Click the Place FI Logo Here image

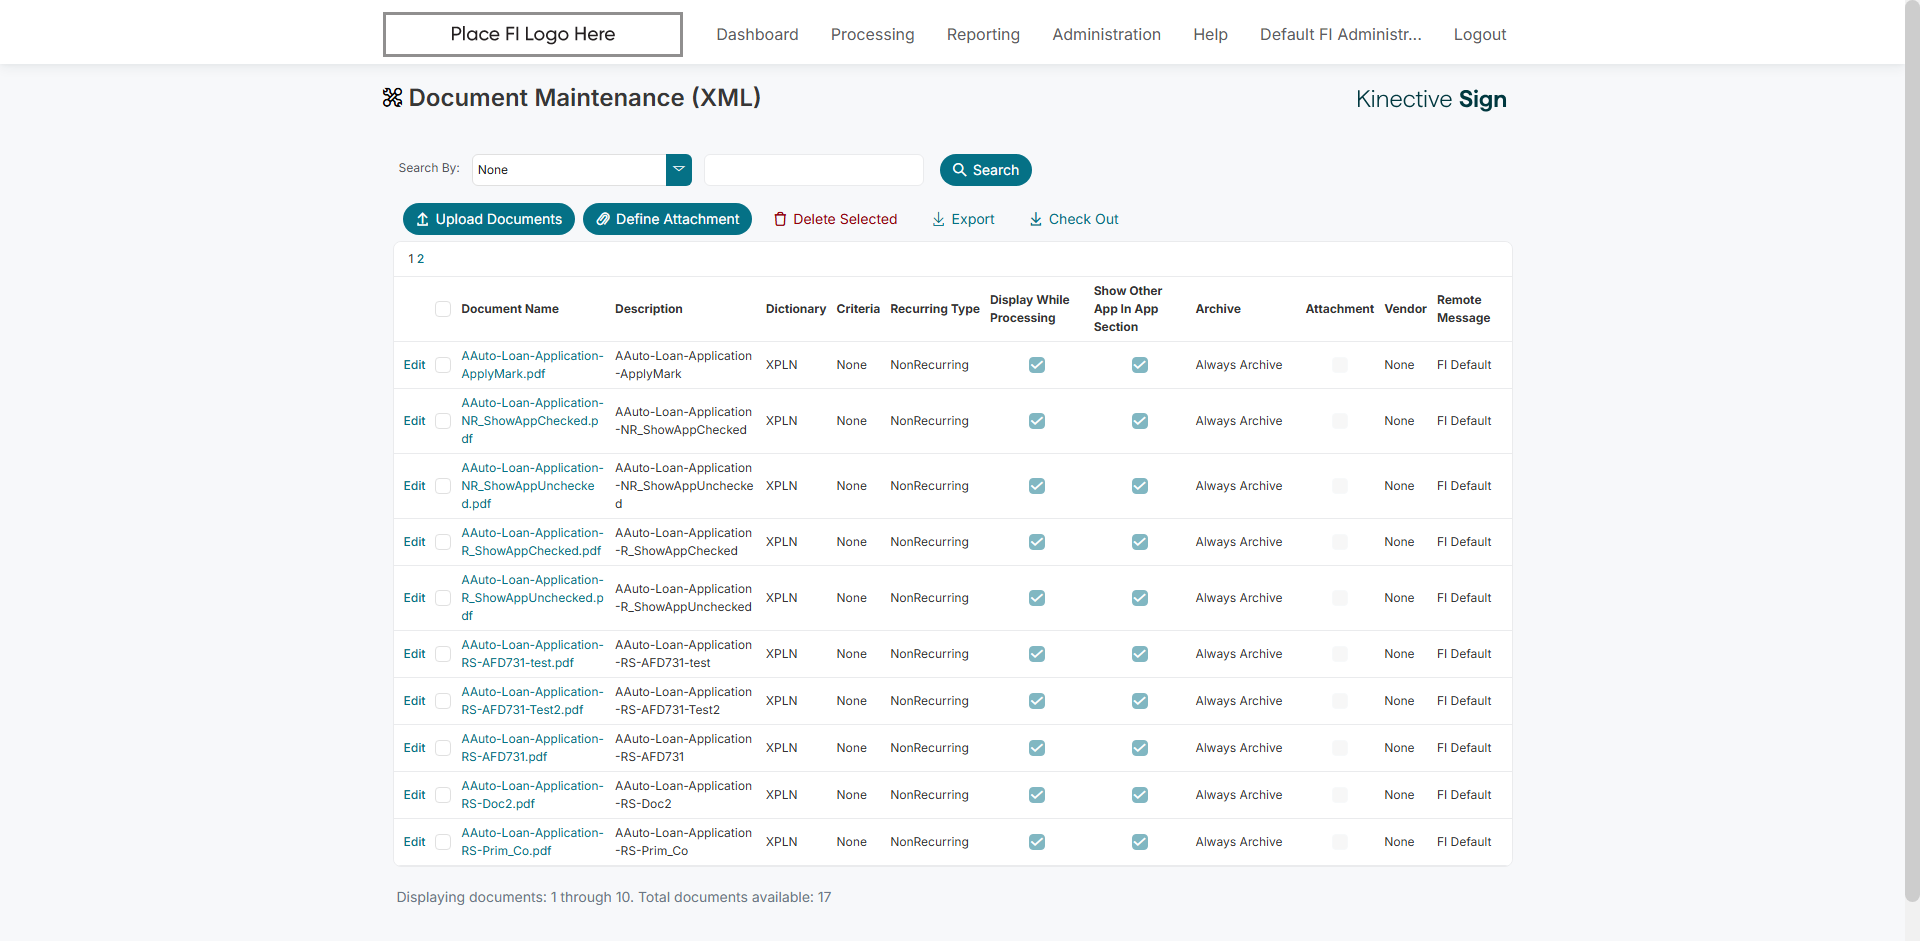click(533, 34)
